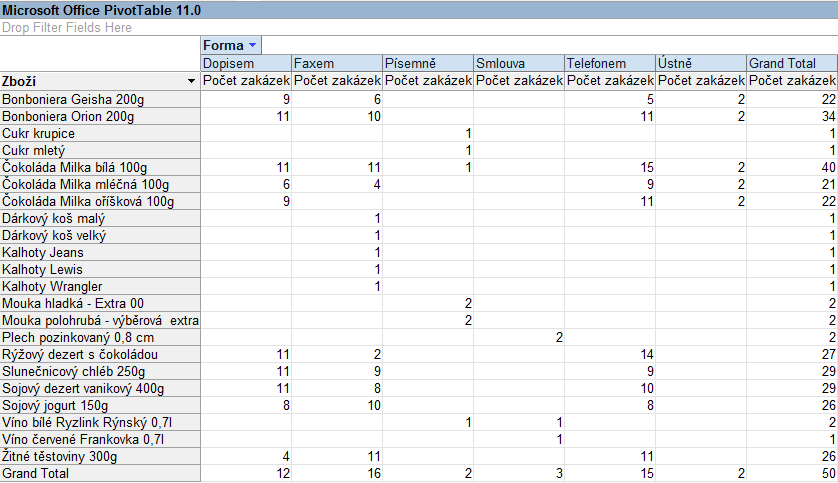Open the Zboží field dropdown arrow
The height and width of the screenshot is (483, 838).
(x=191, y=81)
